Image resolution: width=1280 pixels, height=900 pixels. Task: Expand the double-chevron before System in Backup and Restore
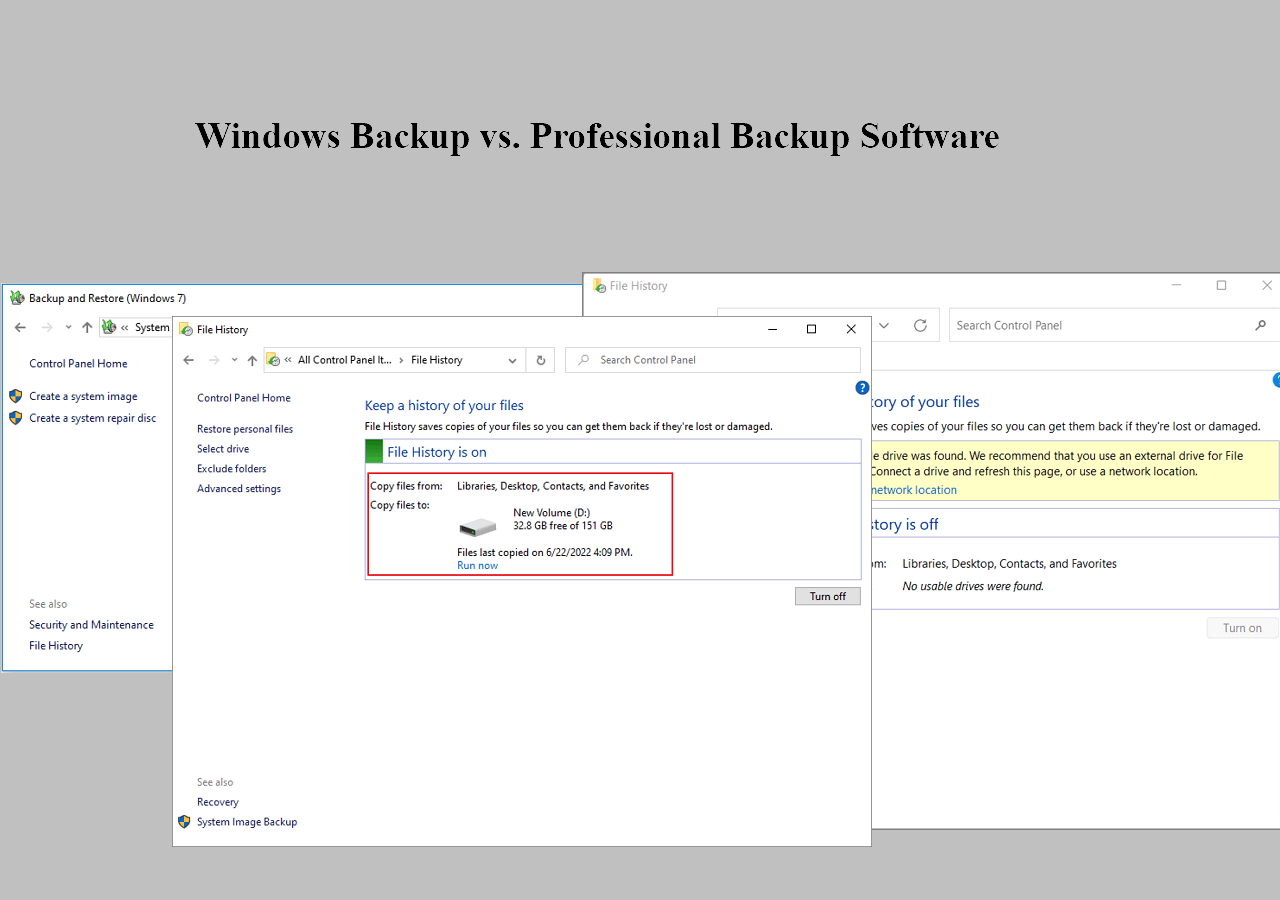coord(124,327)
